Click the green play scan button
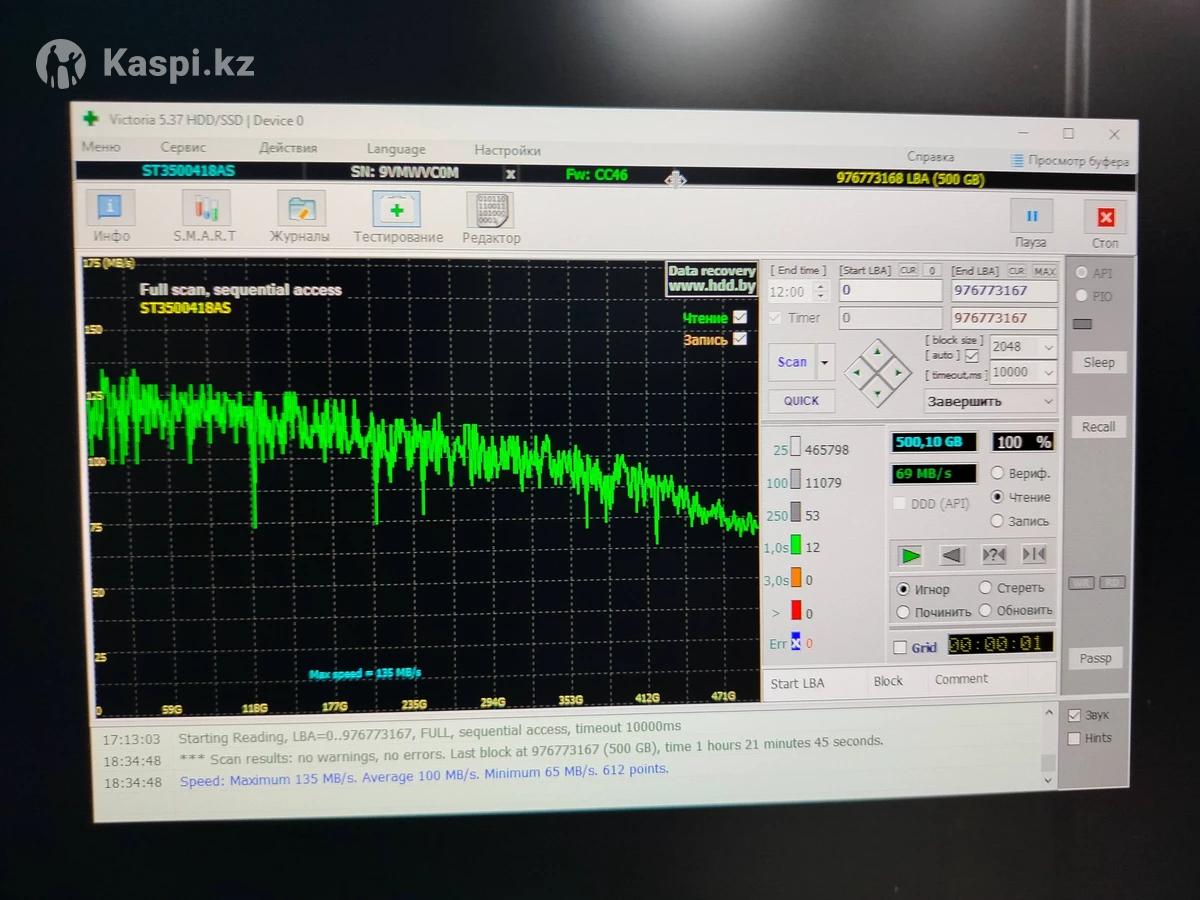 tap(909, 555)
